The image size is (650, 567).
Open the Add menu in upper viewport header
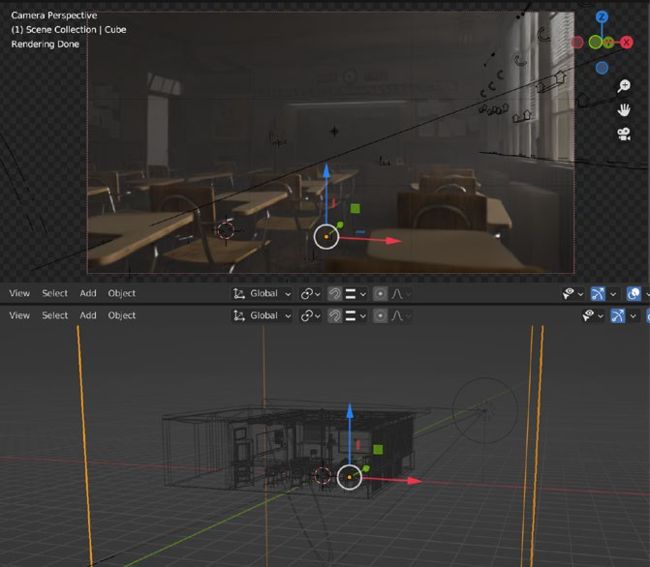[x=88, y=294]
